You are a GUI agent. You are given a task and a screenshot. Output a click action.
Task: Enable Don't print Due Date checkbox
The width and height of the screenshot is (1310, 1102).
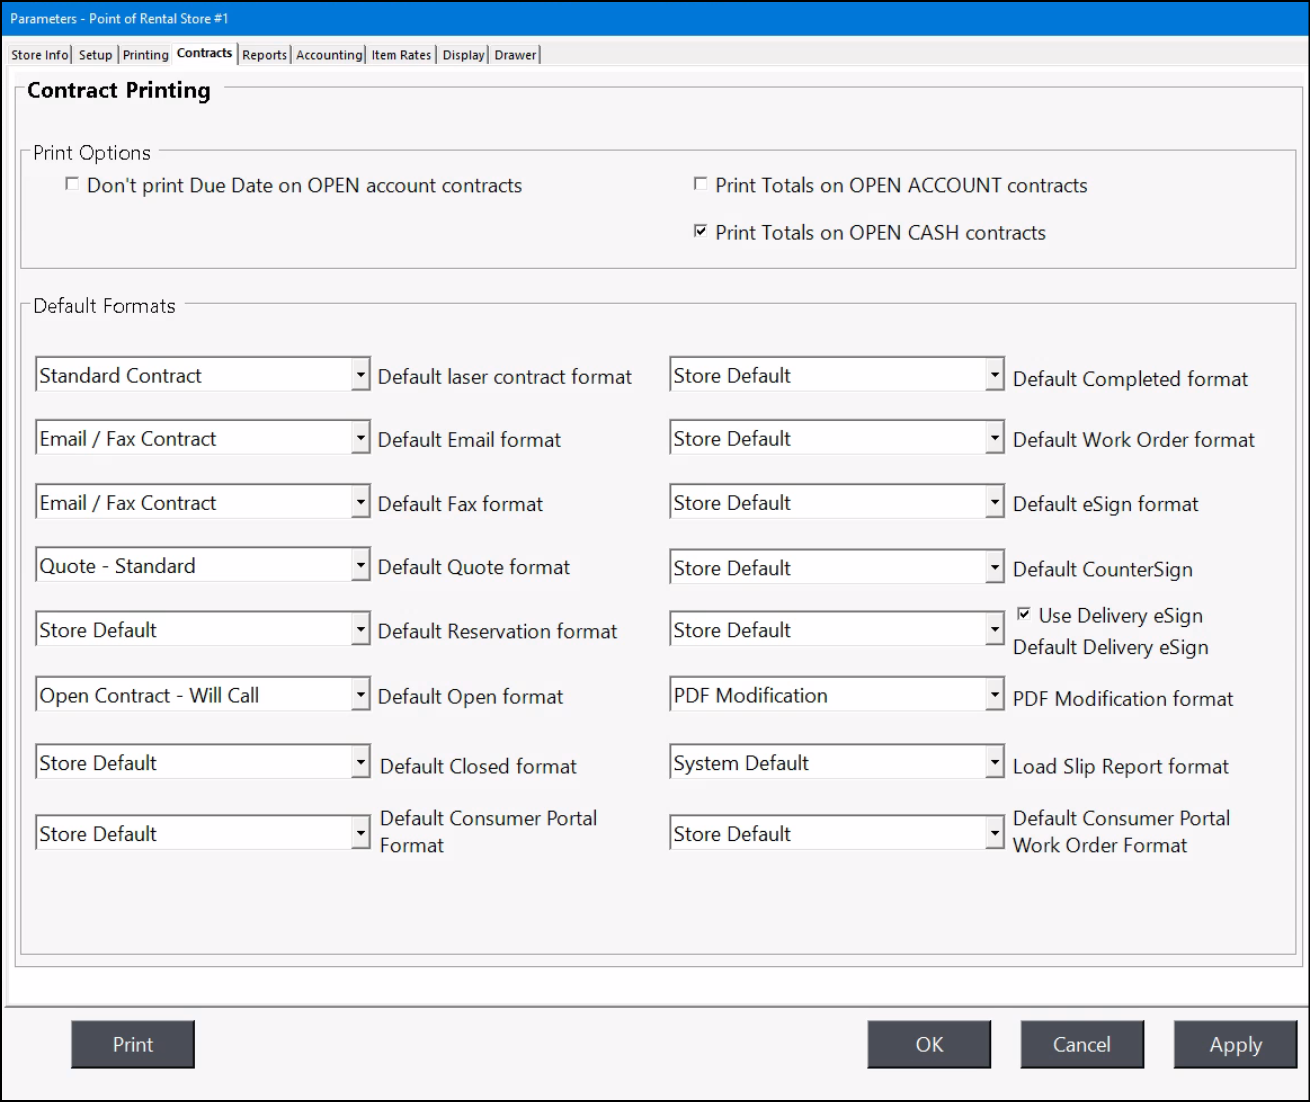point(72,184)
